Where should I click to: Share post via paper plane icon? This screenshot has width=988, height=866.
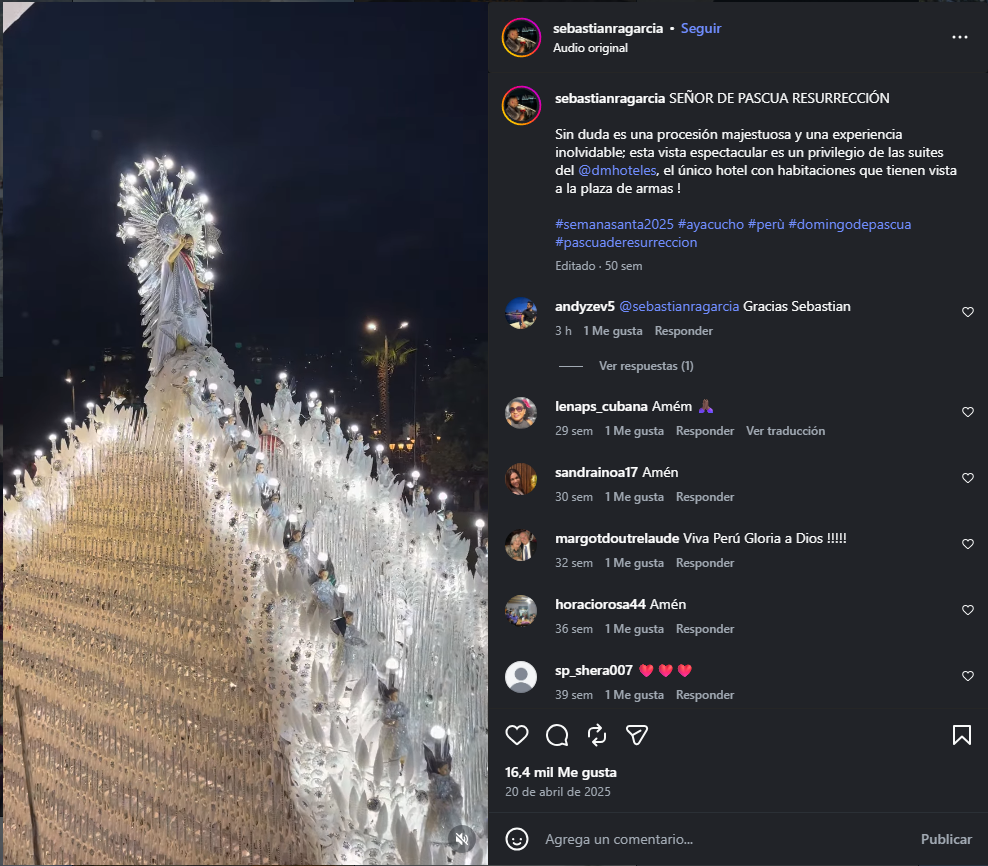pos(637,735)
